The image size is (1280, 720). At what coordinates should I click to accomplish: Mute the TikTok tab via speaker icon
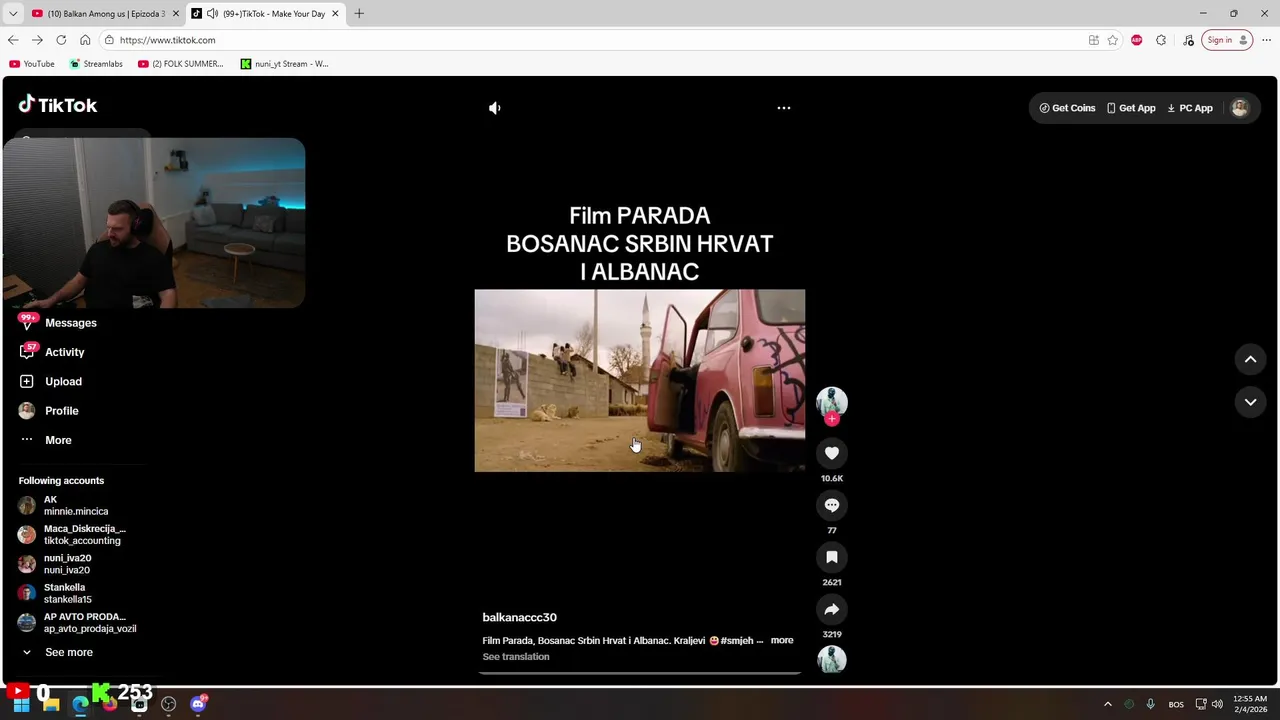(212, 13)
